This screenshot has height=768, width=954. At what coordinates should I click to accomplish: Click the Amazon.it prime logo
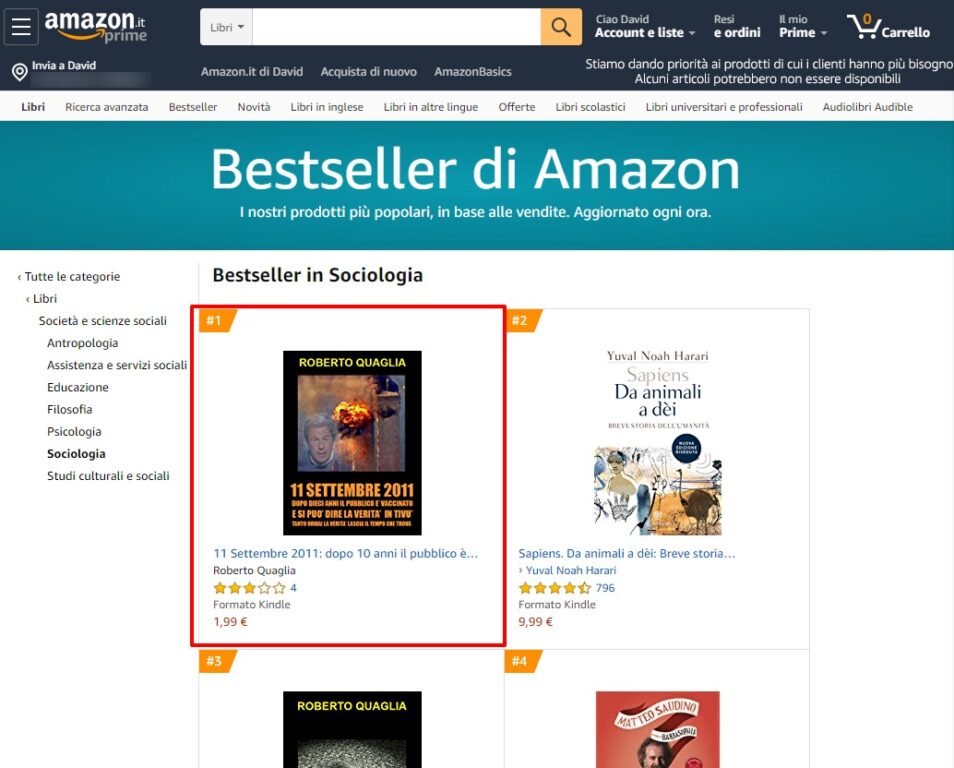pos(96,27)
